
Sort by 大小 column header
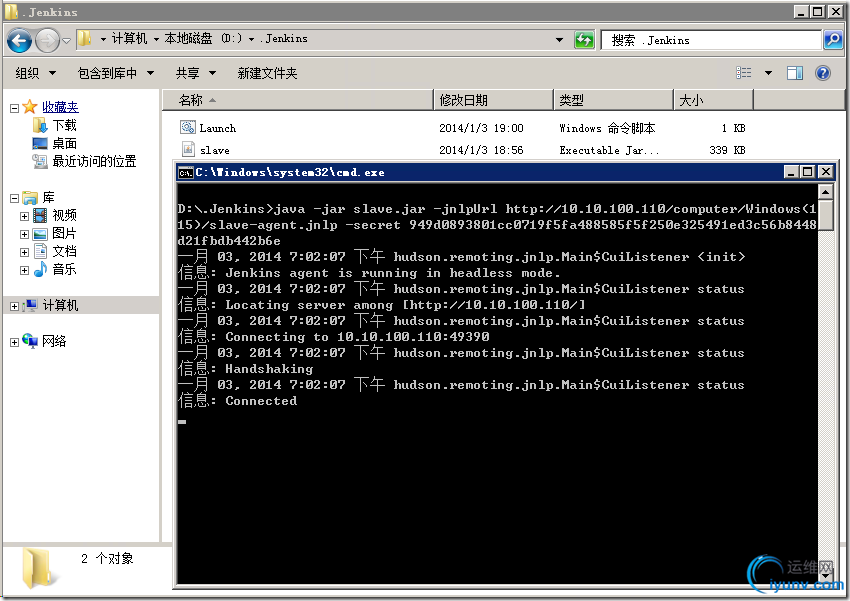713,100
